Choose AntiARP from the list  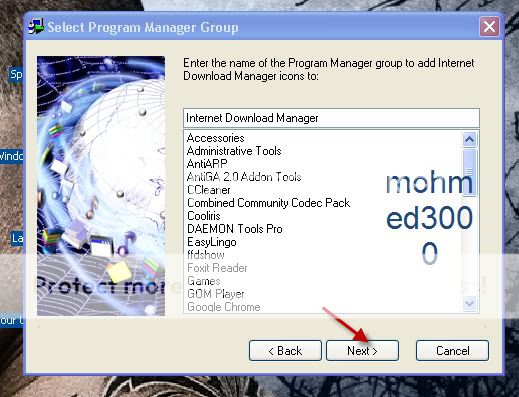point(207,164)
